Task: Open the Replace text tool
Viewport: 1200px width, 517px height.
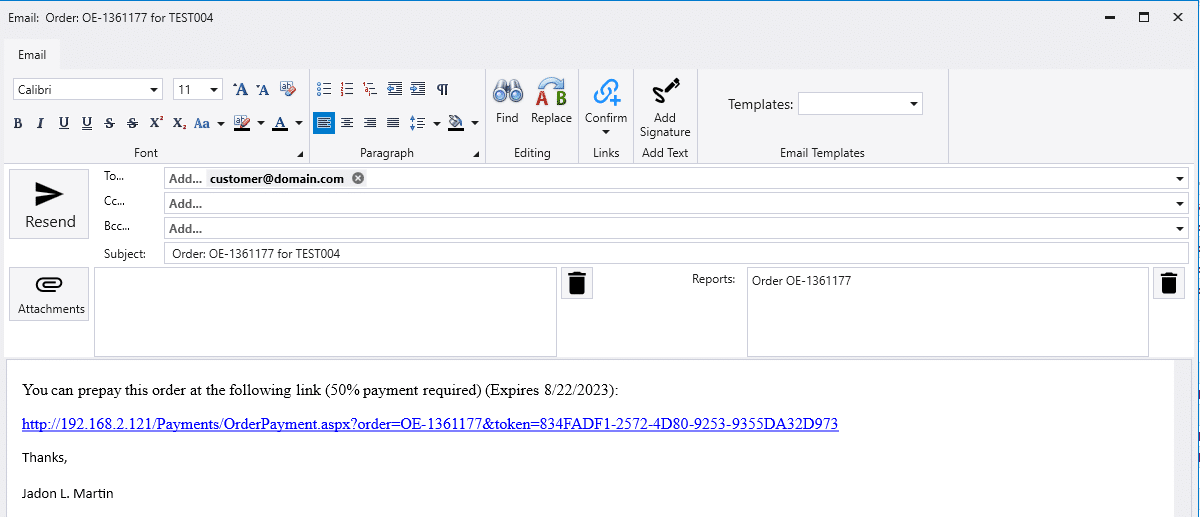Action: click(551, 101)
